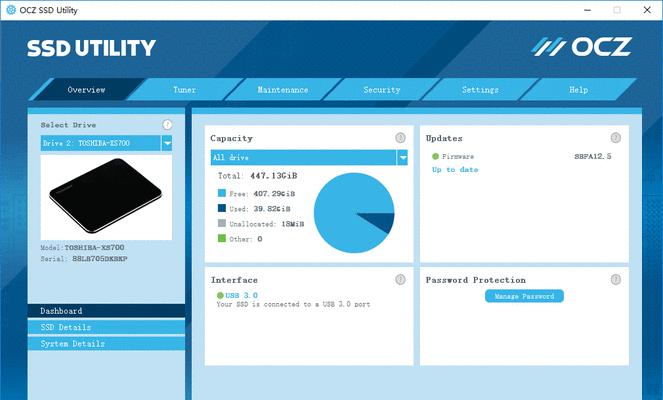
Task: Click the Free light blue color swatch
Action: 222,193
